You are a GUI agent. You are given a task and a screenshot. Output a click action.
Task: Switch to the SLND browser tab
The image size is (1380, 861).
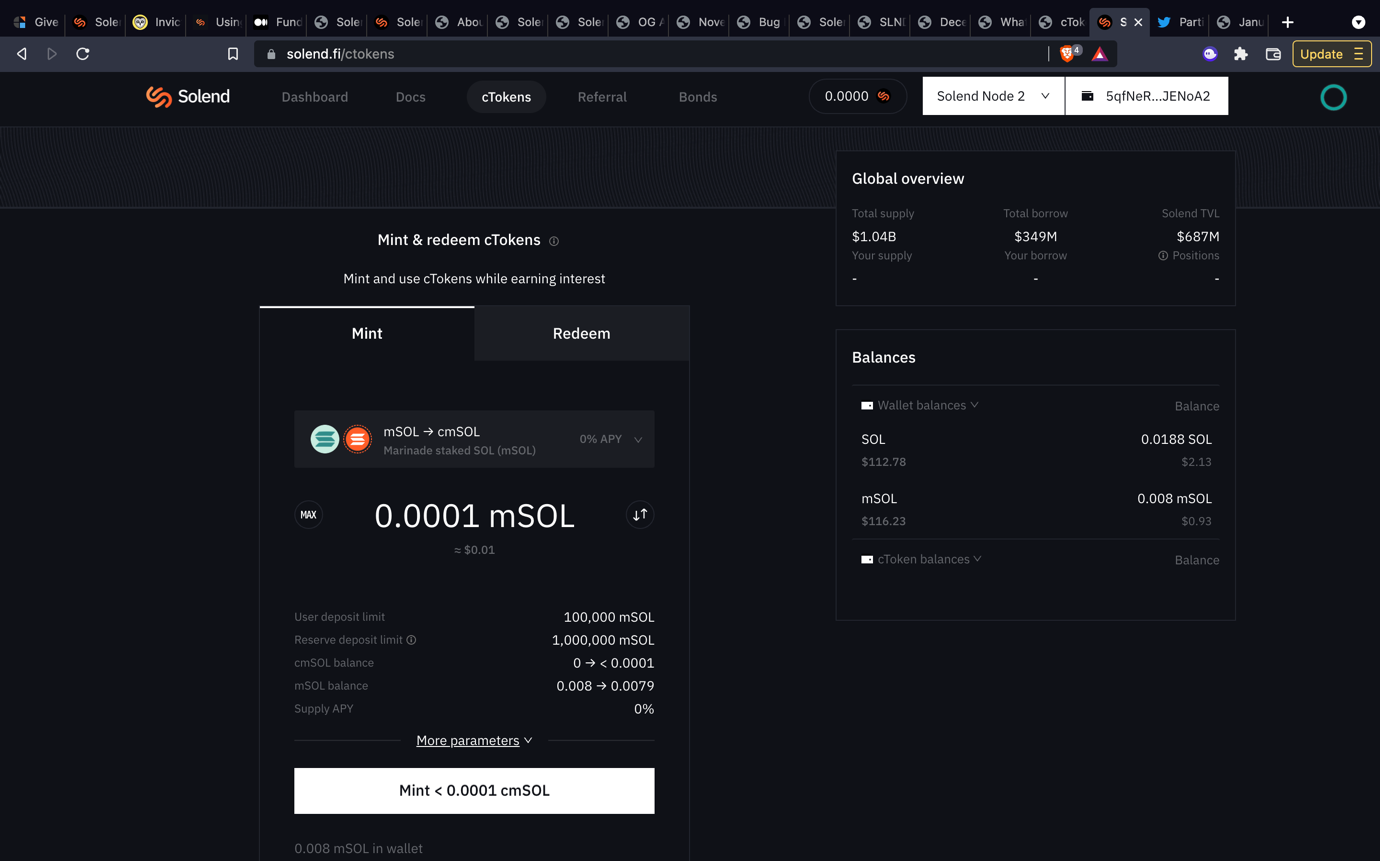pyautogui.click(x=880, y=22)
